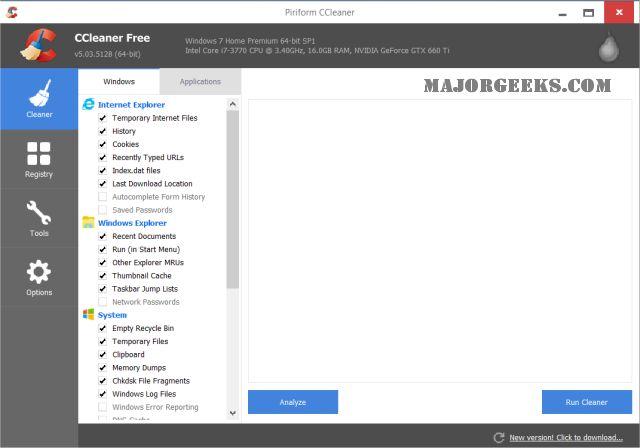This screenshot has width=640, height=448.
Task: Click the title bar CCleaner app icon
Action: coord(12,12)
